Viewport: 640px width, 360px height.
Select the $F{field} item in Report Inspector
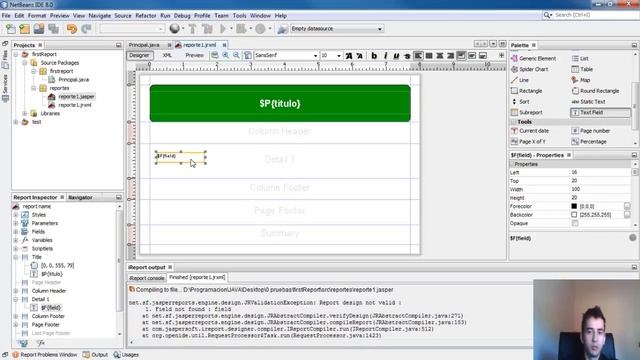(51, 308)
